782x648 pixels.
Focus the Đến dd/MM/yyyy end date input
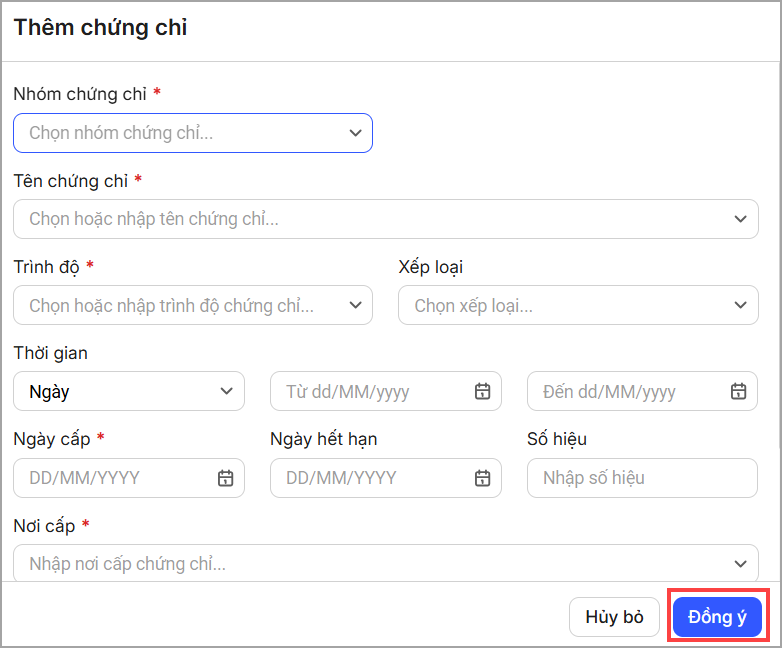(x=624, y=392)
